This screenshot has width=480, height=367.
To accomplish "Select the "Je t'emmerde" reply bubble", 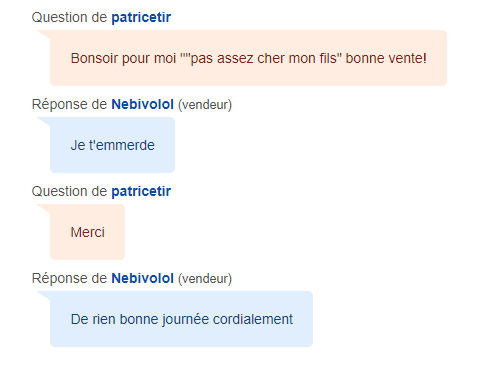I will tap(112, 145).
